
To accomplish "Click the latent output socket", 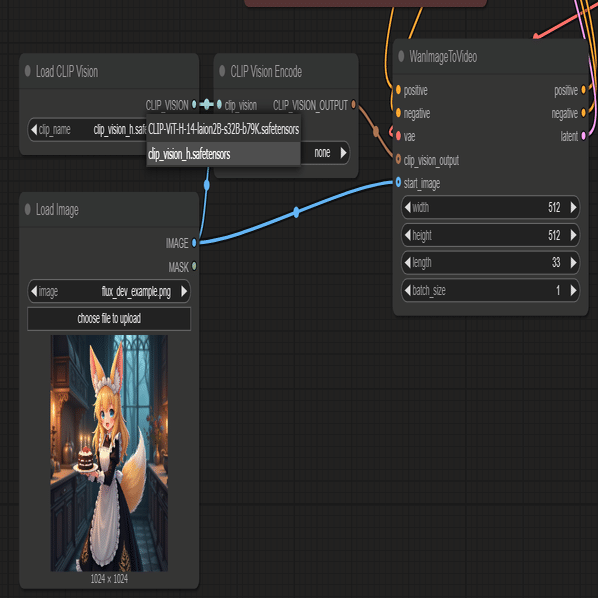I will (x=583, y=136).
